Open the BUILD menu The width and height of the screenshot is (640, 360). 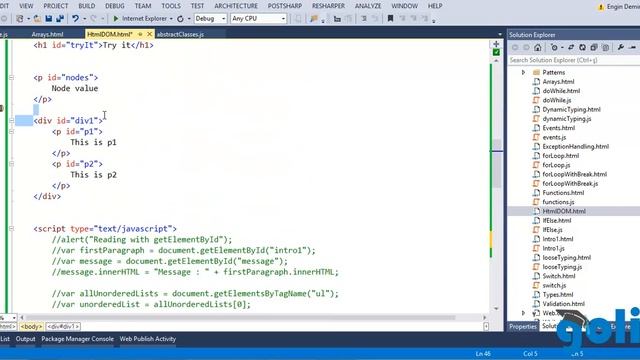pyautogui.click(x=87, y=6)
